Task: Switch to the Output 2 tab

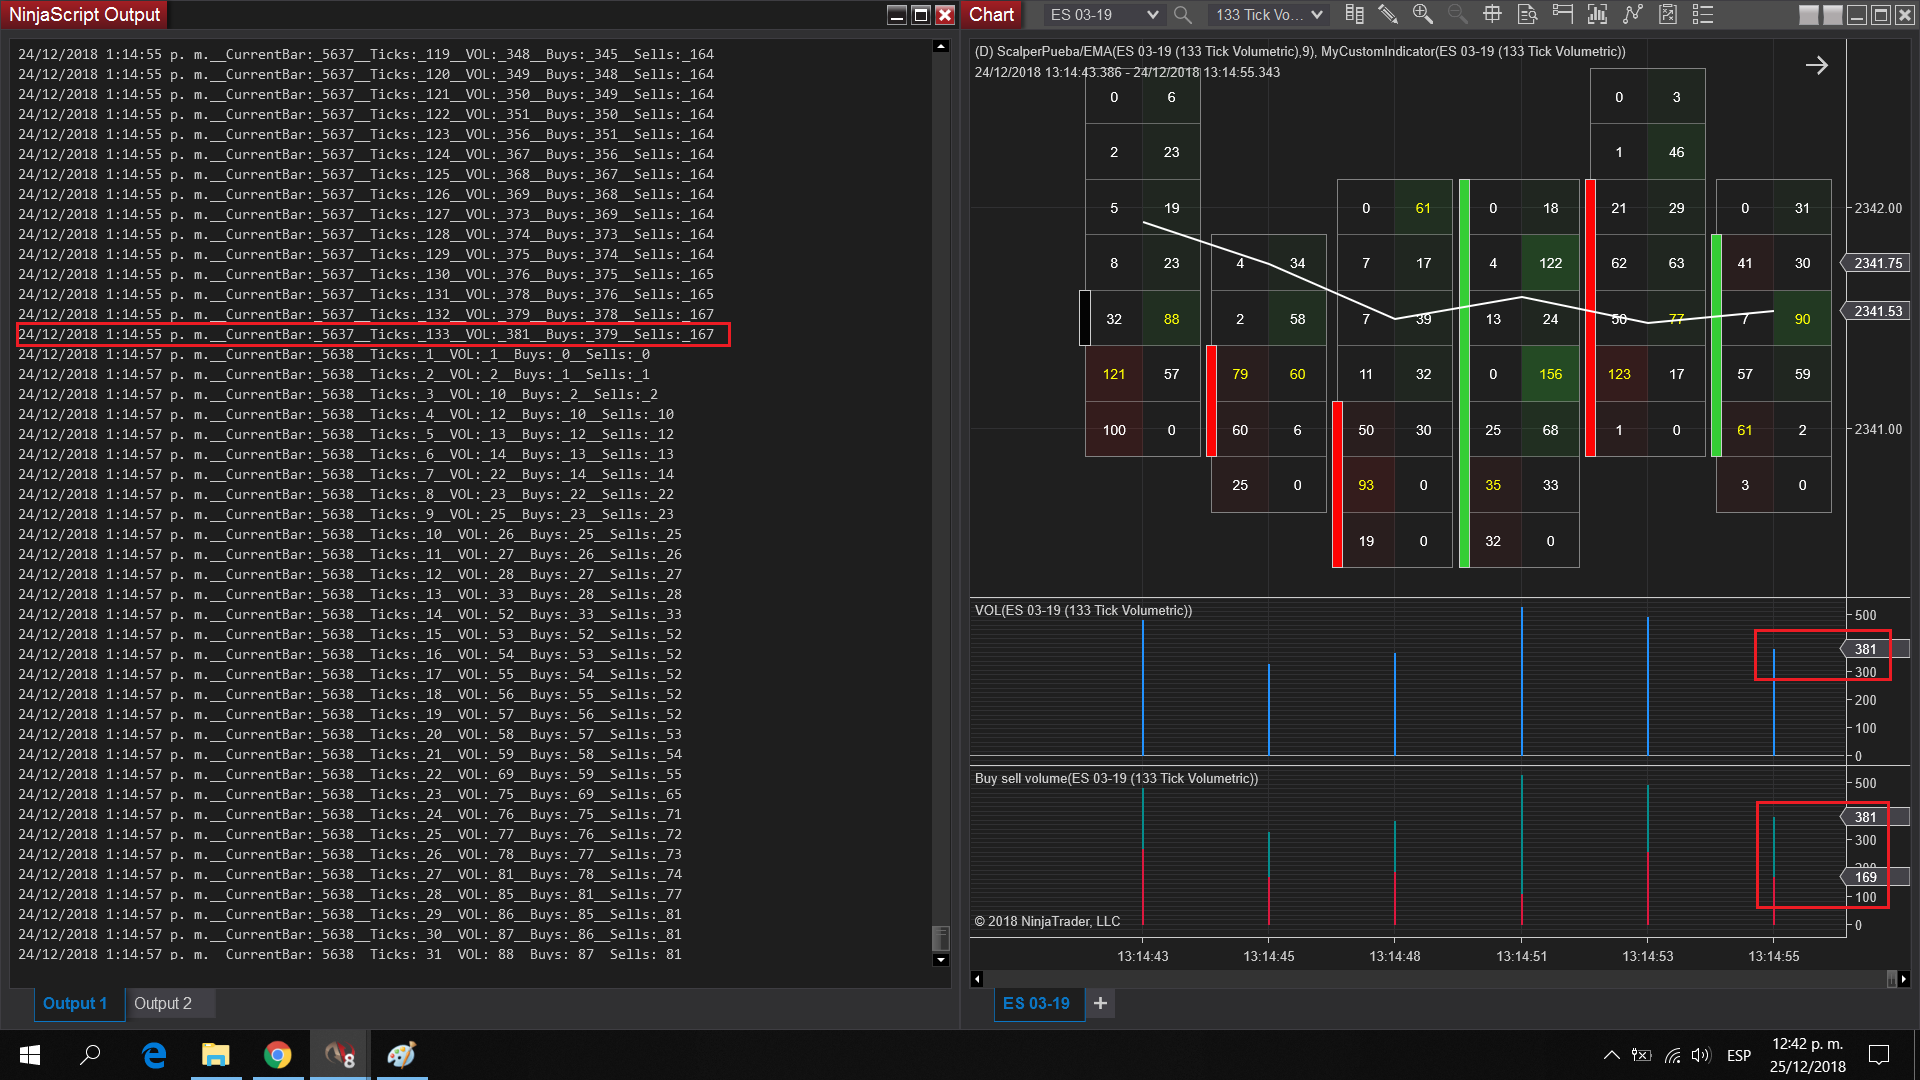Action: pyautogui.click(x=162, y=1003)
